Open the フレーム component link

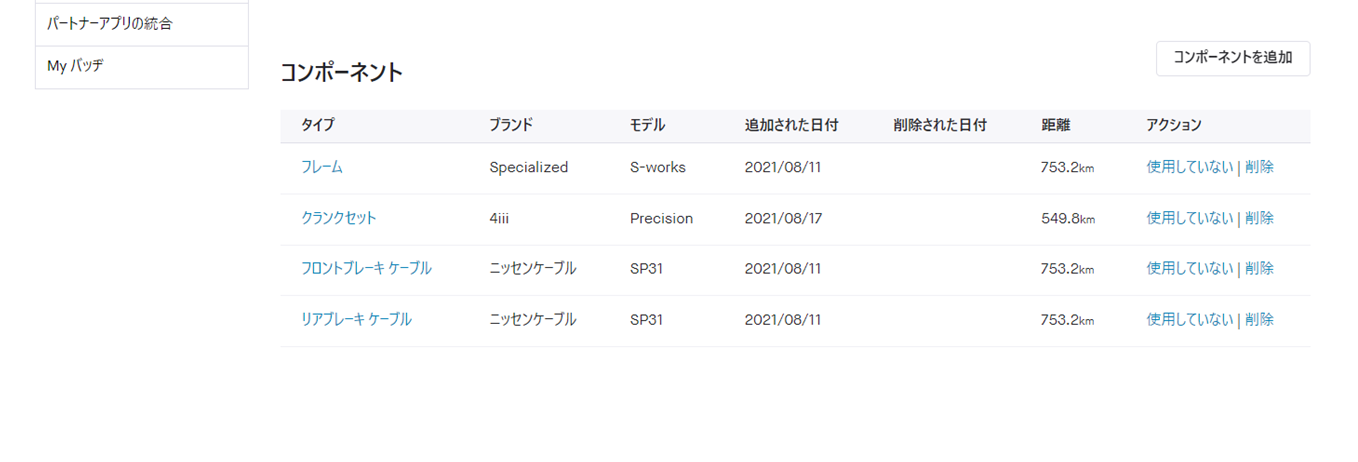click(x=322, y=168)
